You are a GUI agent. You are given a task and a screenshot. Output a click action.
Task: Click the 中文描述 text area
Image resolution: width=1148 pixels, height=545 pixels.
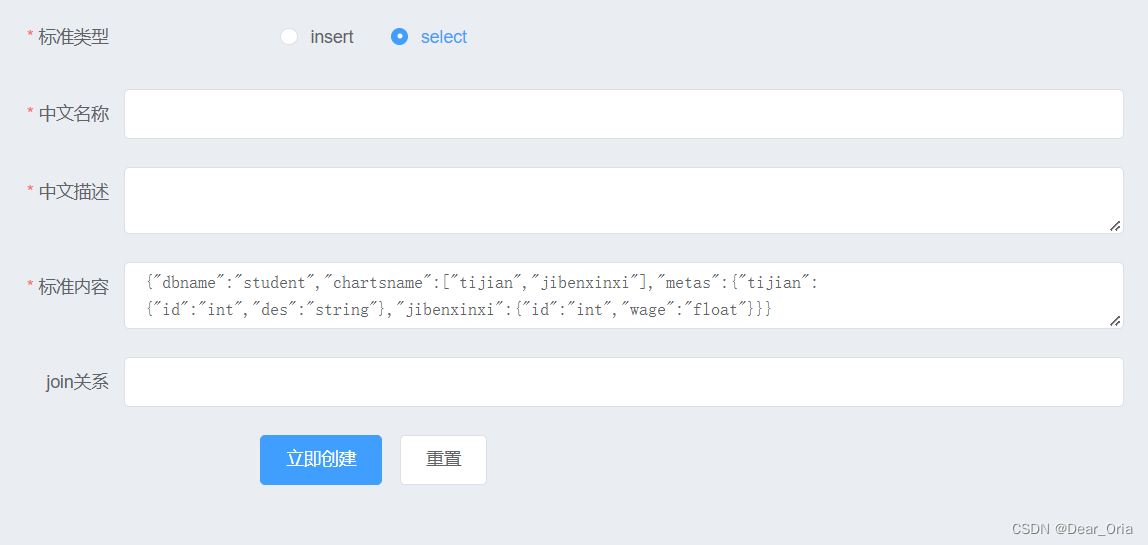[624, 201]
